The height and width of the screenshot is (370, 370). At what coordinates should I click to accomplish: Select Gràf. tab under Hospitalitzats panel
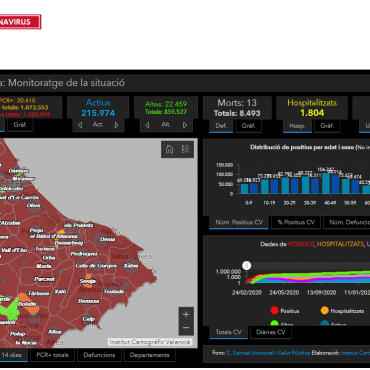(327, 126)
